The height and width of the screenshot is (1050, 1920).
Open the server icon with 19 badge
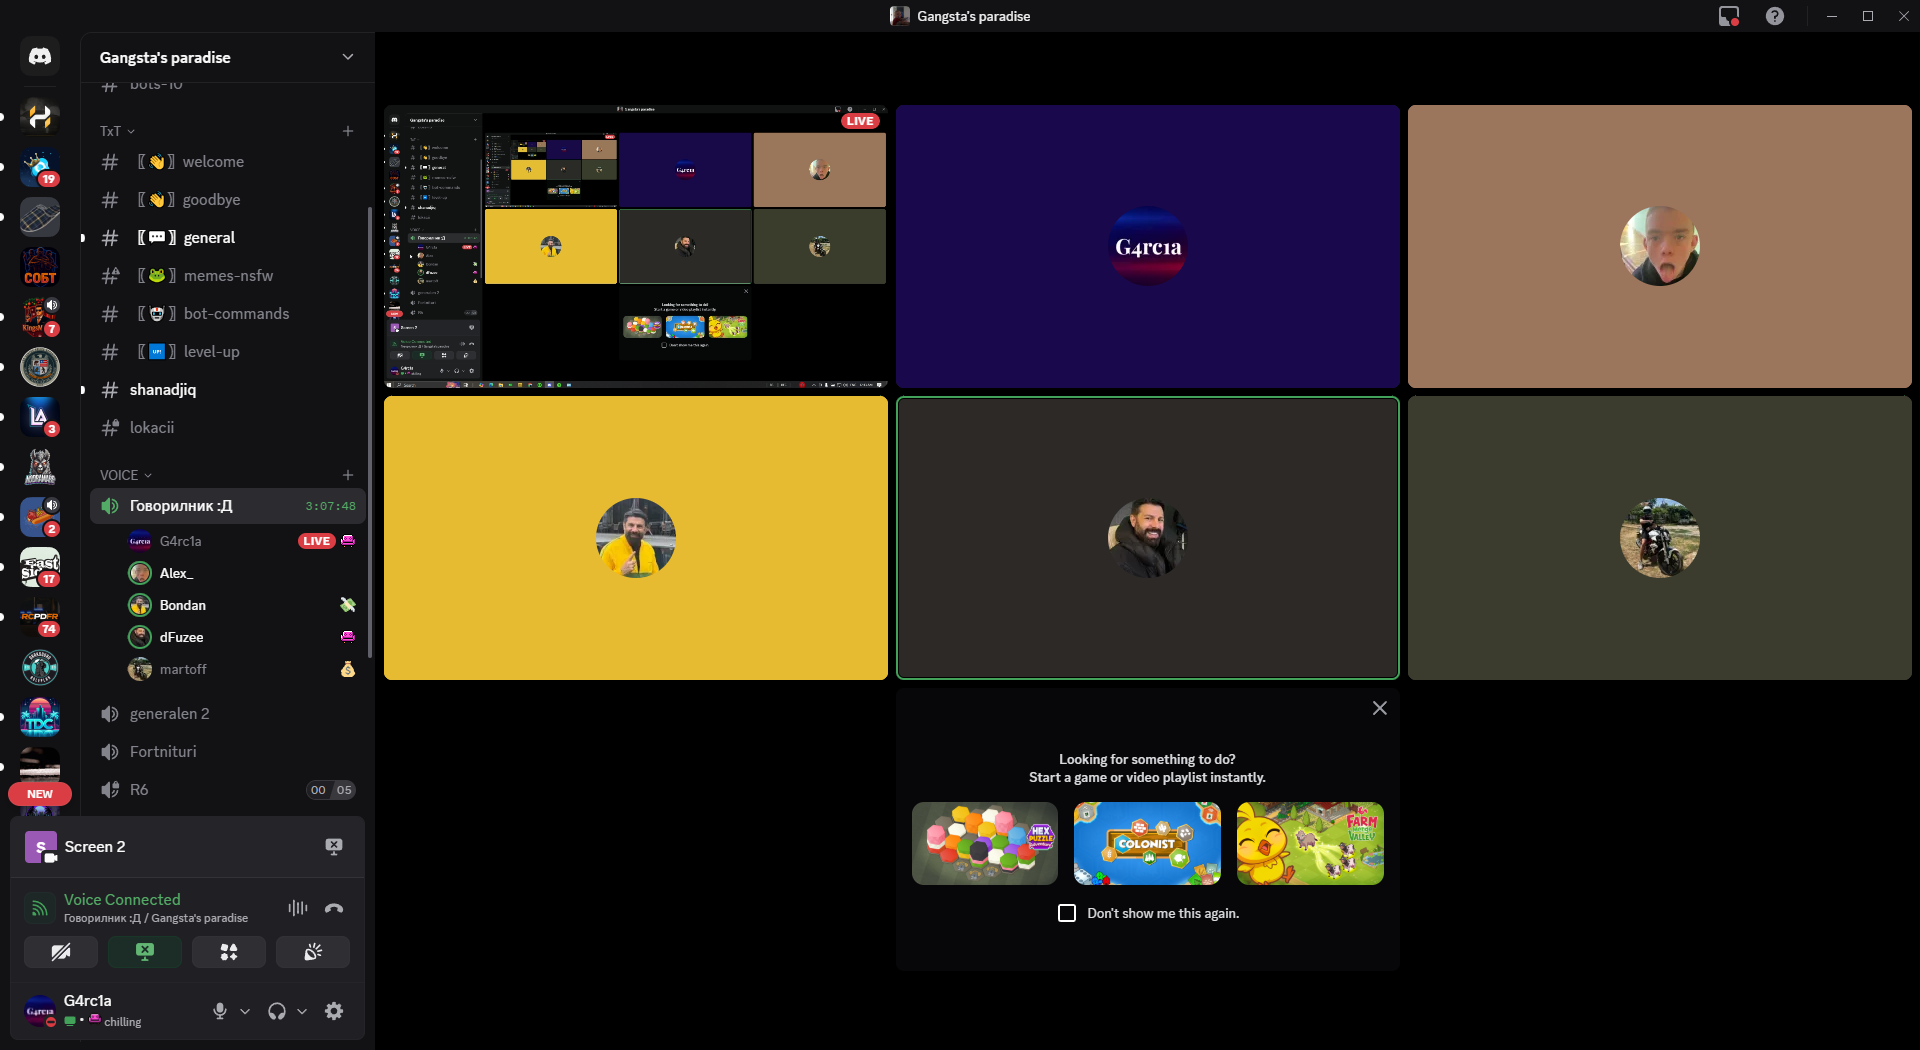tap(40, 167)
